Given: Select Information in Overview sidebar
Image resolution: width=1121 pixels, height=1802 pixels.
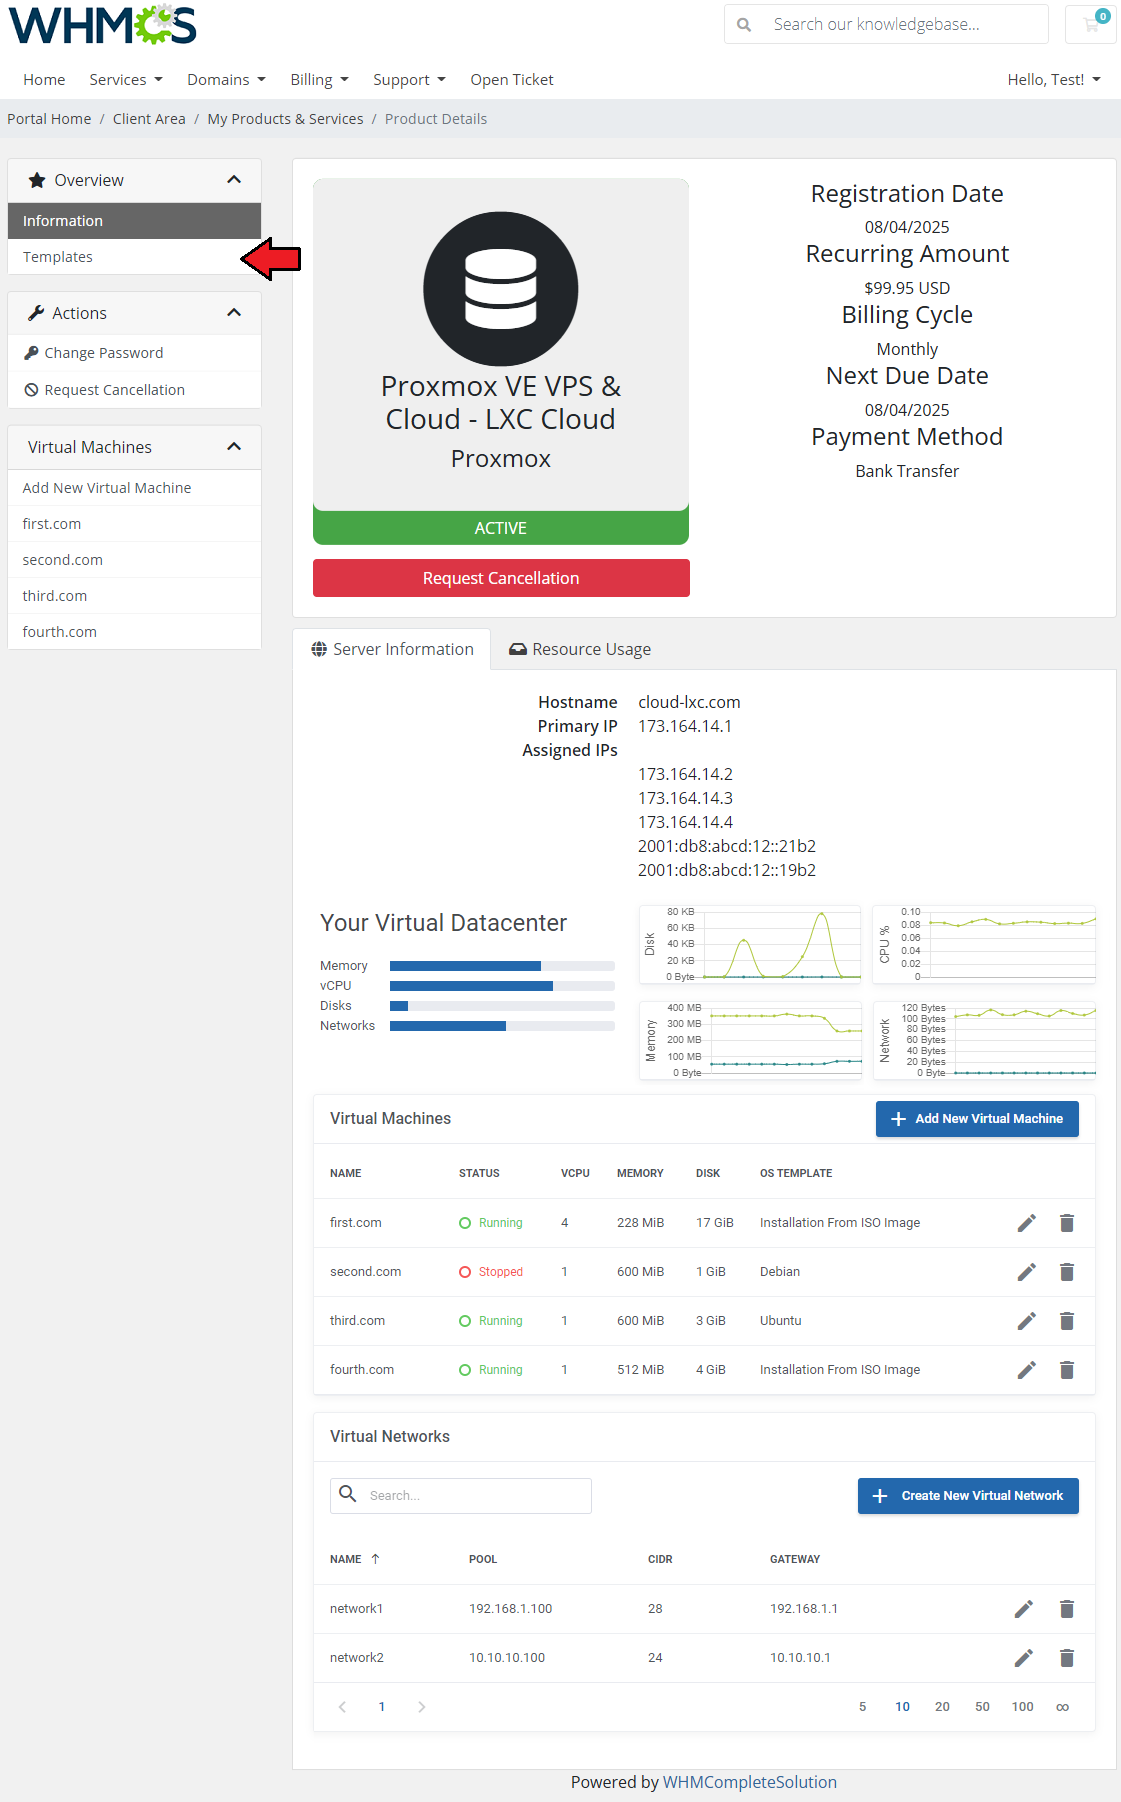Looking at the screenshot, I should point(134,221).
